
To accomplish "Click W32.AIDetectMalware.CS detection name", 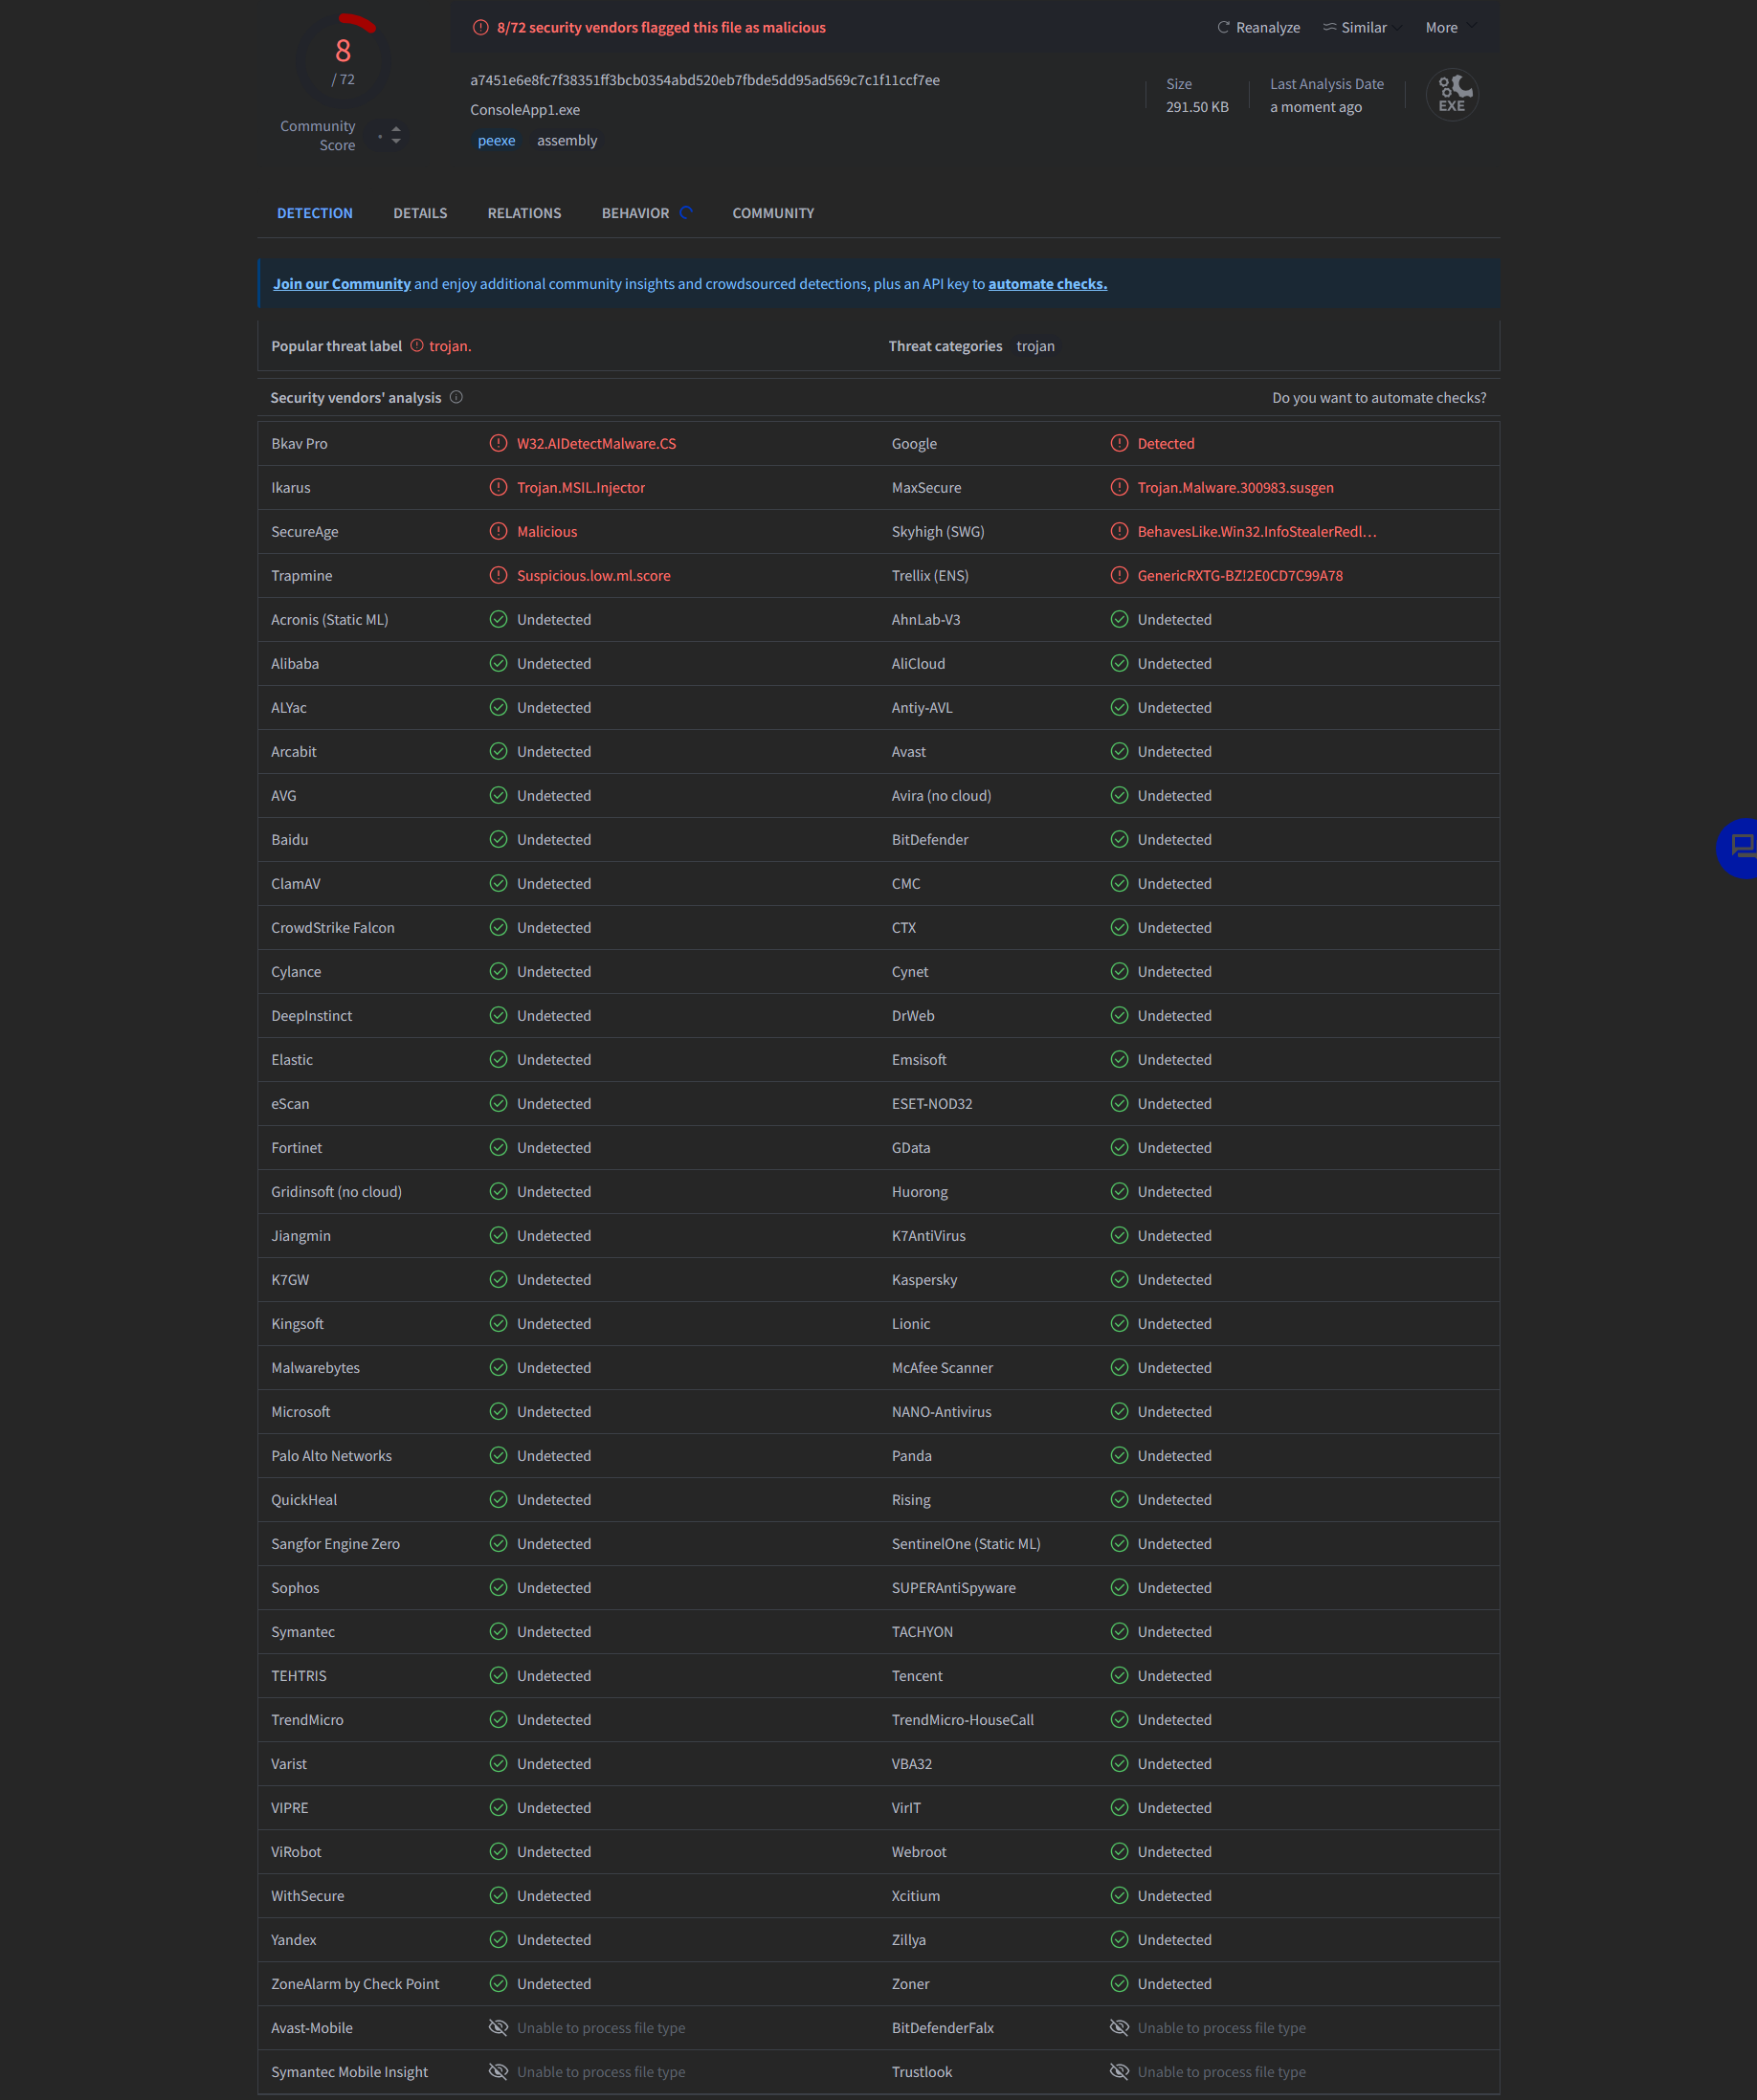I will 596,443.
